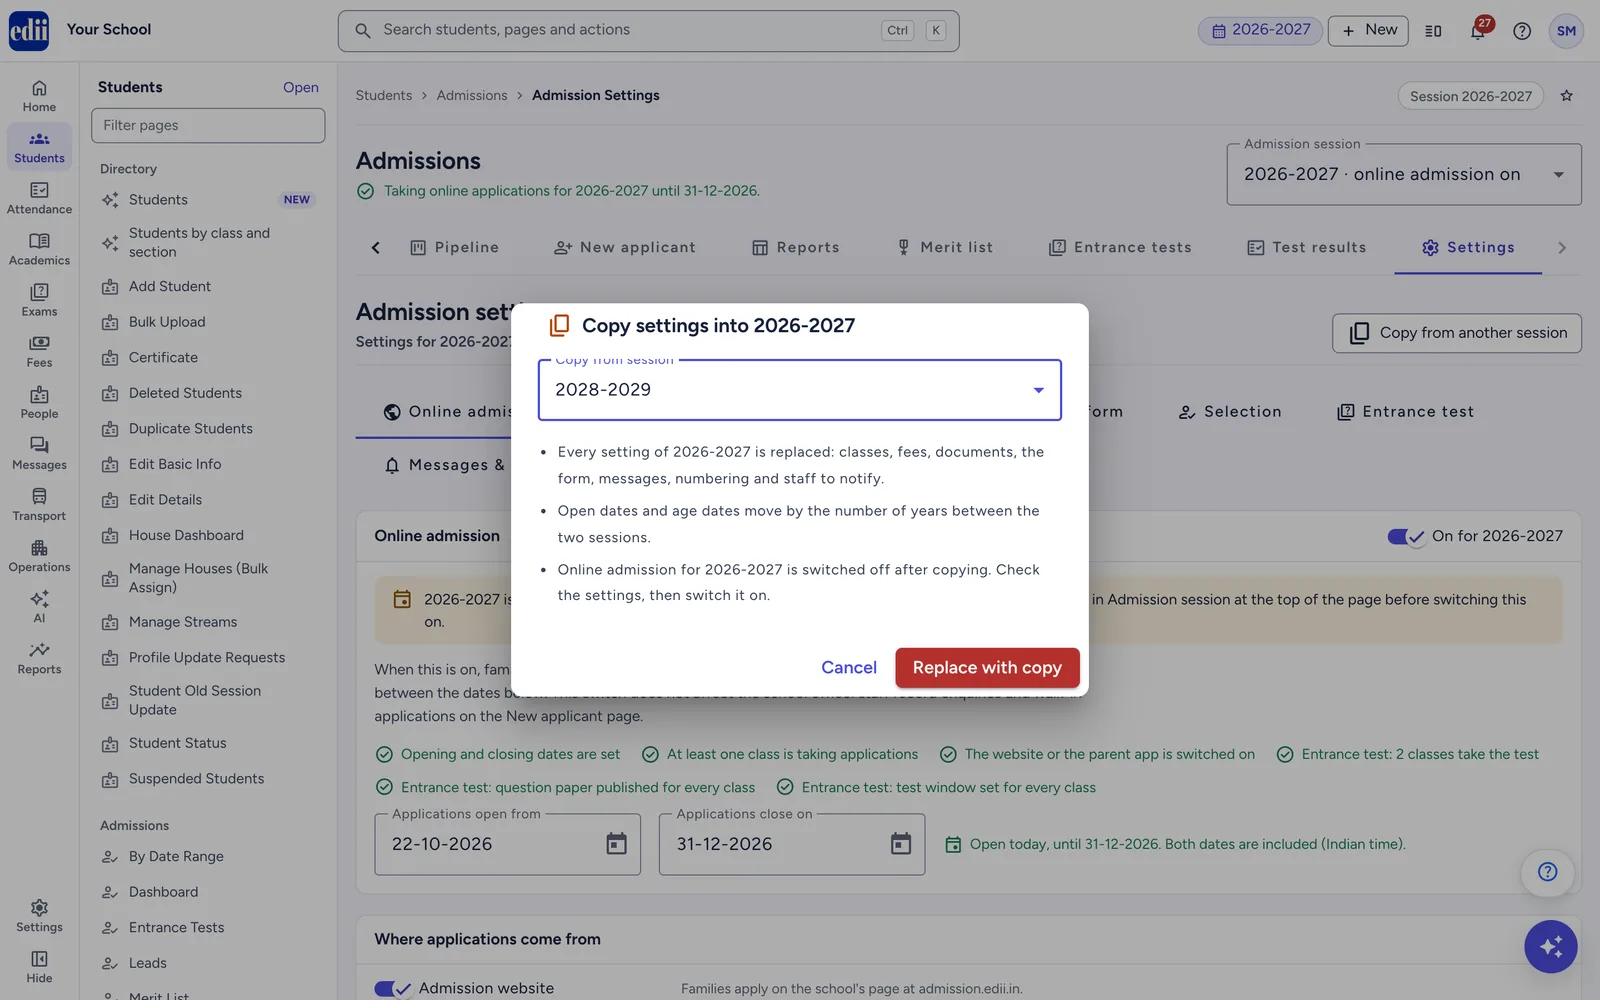Screen dimensions: 1600x1000
Task: Toggle Online admission On for 2026-2027 switch
Action: [x=1405, y=536]
